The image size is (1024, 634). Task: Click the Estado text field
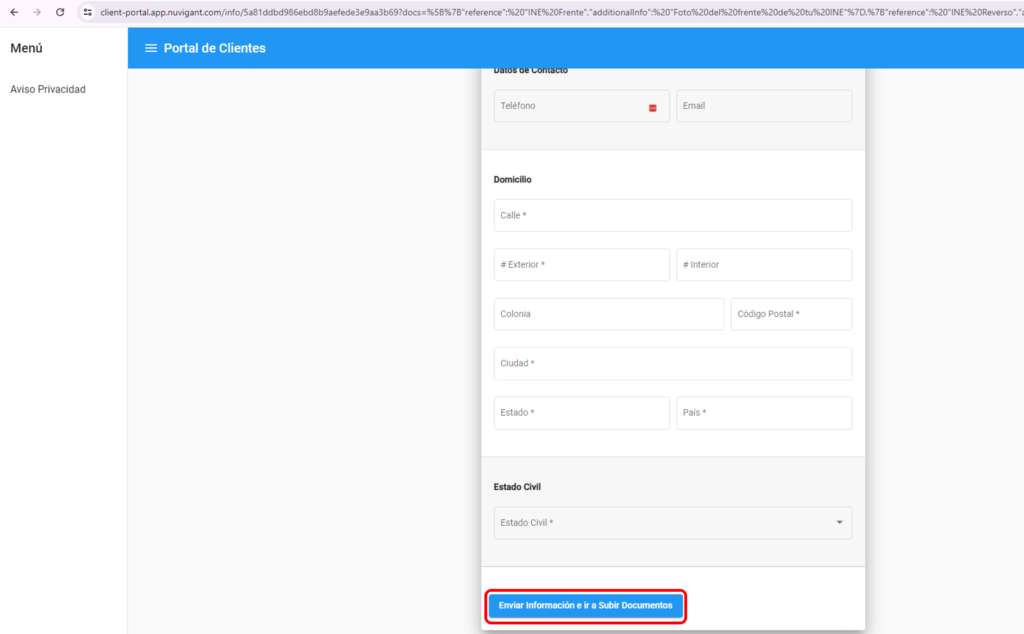point(581,413)
